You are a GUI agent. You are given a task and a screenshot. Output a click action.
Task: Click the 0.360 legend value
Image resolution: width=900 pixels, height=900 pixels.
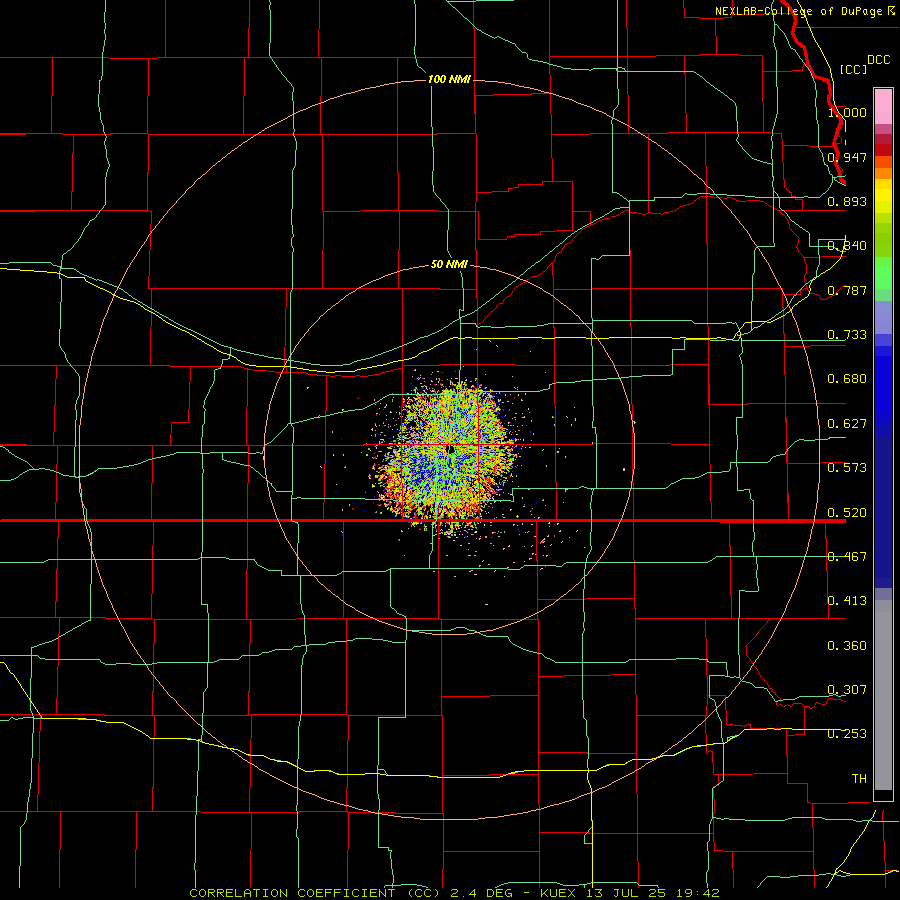click(847, 646)
